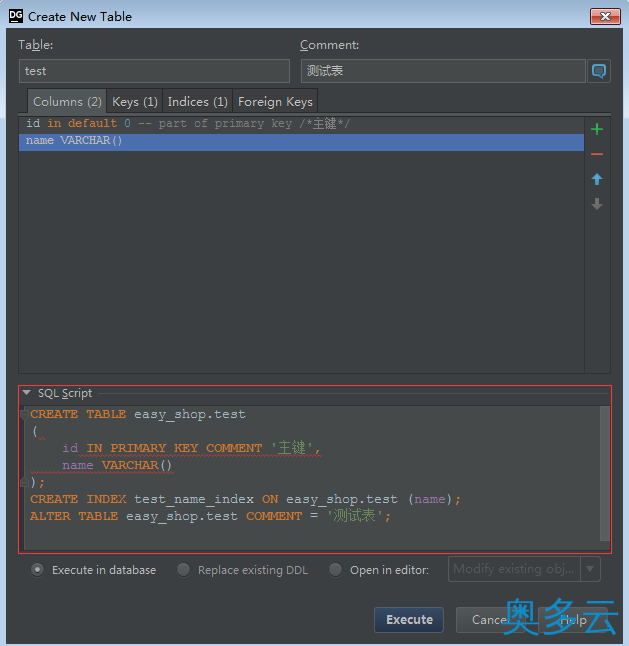
Task: Open the expanded comment editor icon
Action: (x=599, y=71)
